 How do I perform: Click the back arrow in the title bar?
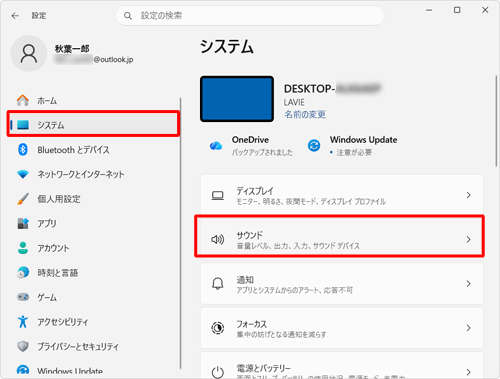click(x=15, y=16)
